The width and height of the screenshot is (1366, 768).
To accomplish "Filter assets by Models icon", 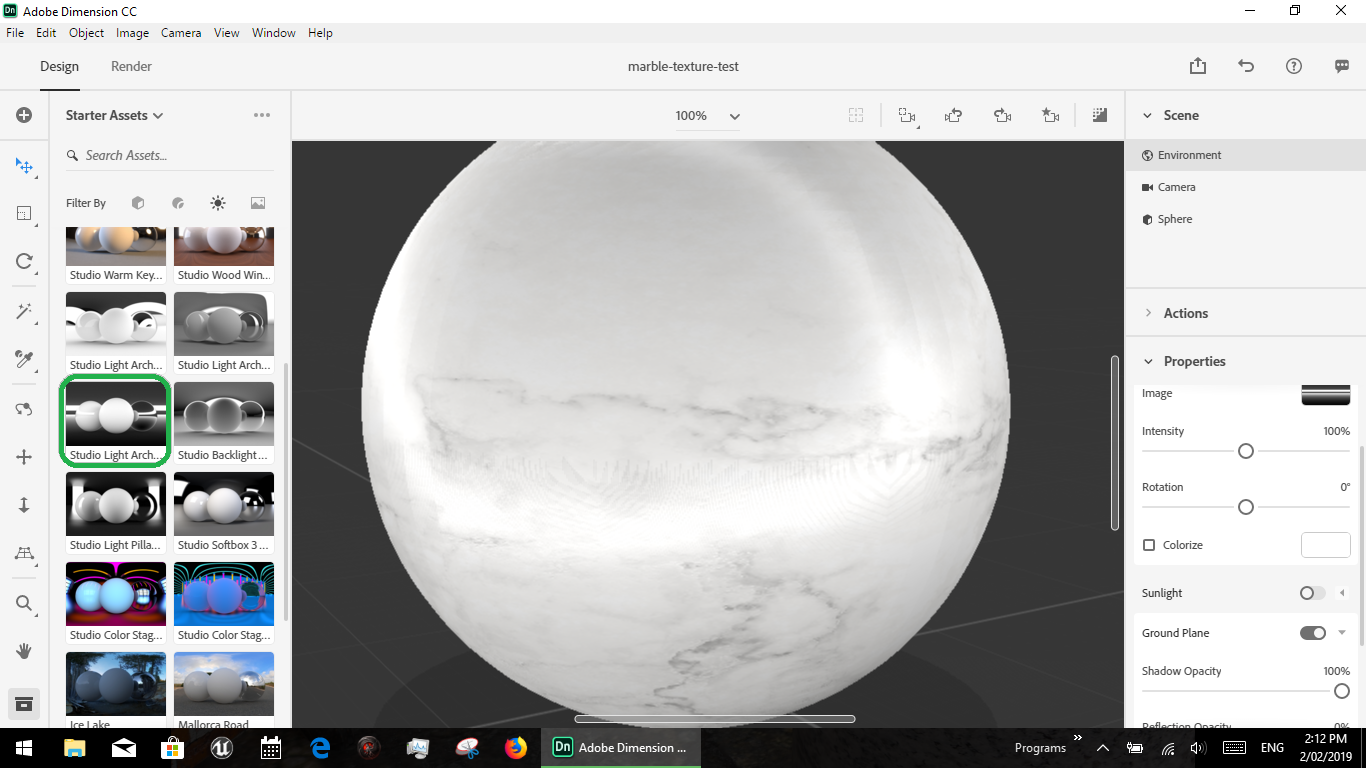I will (138, 203).
